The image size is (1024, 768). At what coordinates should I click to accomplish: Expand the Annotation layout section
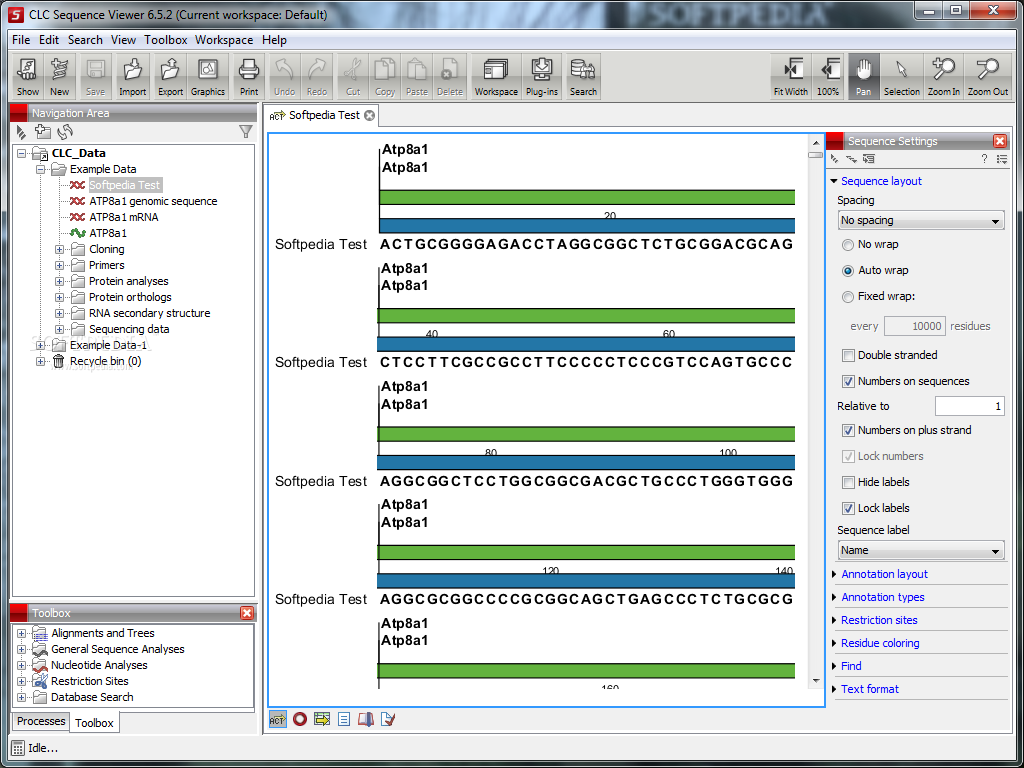[x=835, y=574]
